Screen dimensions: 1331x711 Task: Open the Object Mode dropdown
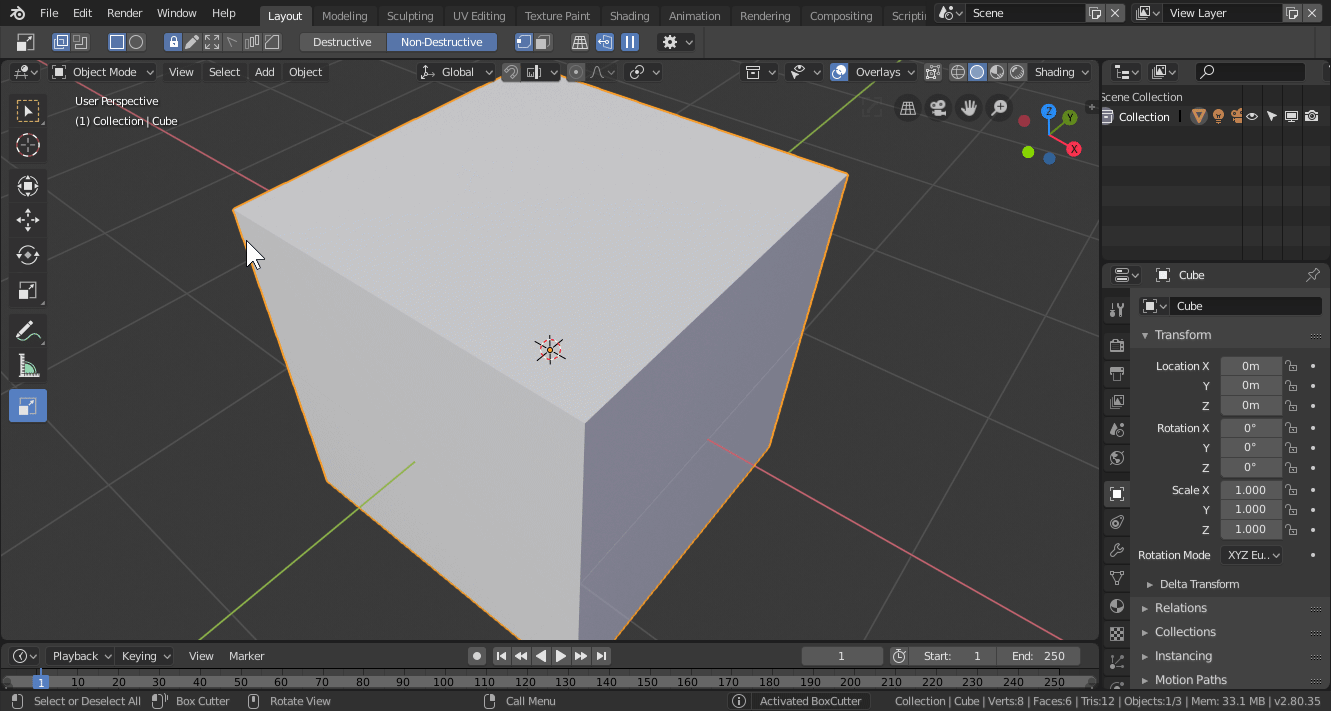click(104, 72)
